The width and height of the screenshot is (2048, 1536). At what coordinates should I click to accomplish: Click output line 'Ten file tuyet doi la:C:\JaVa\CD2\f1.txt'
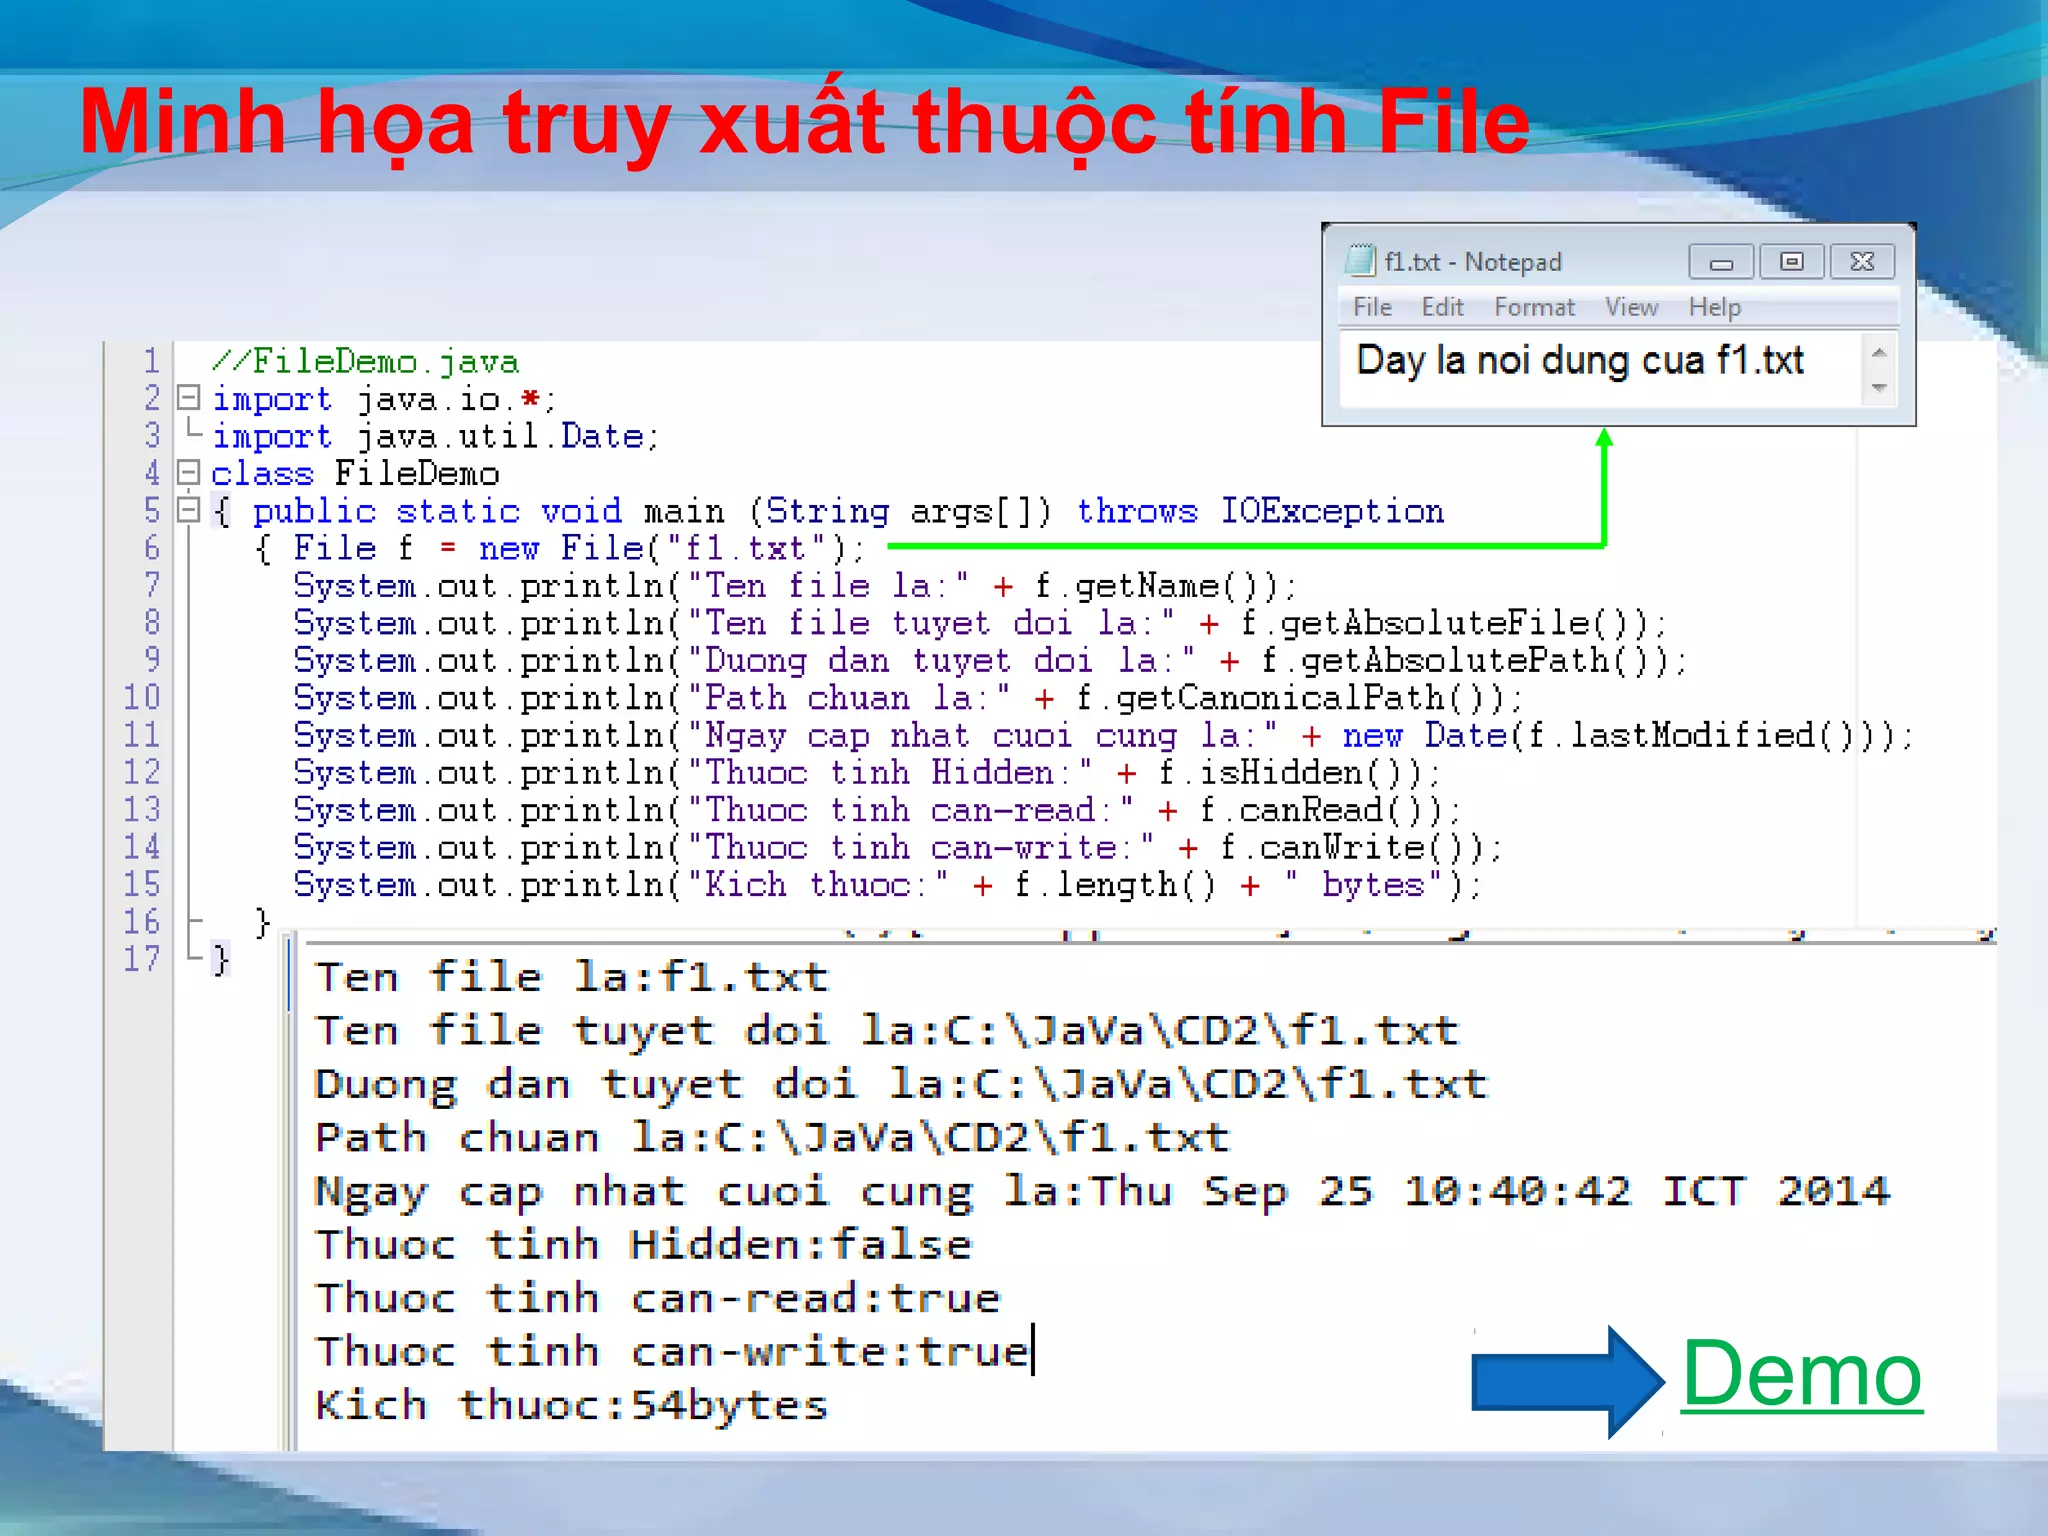888,1031
